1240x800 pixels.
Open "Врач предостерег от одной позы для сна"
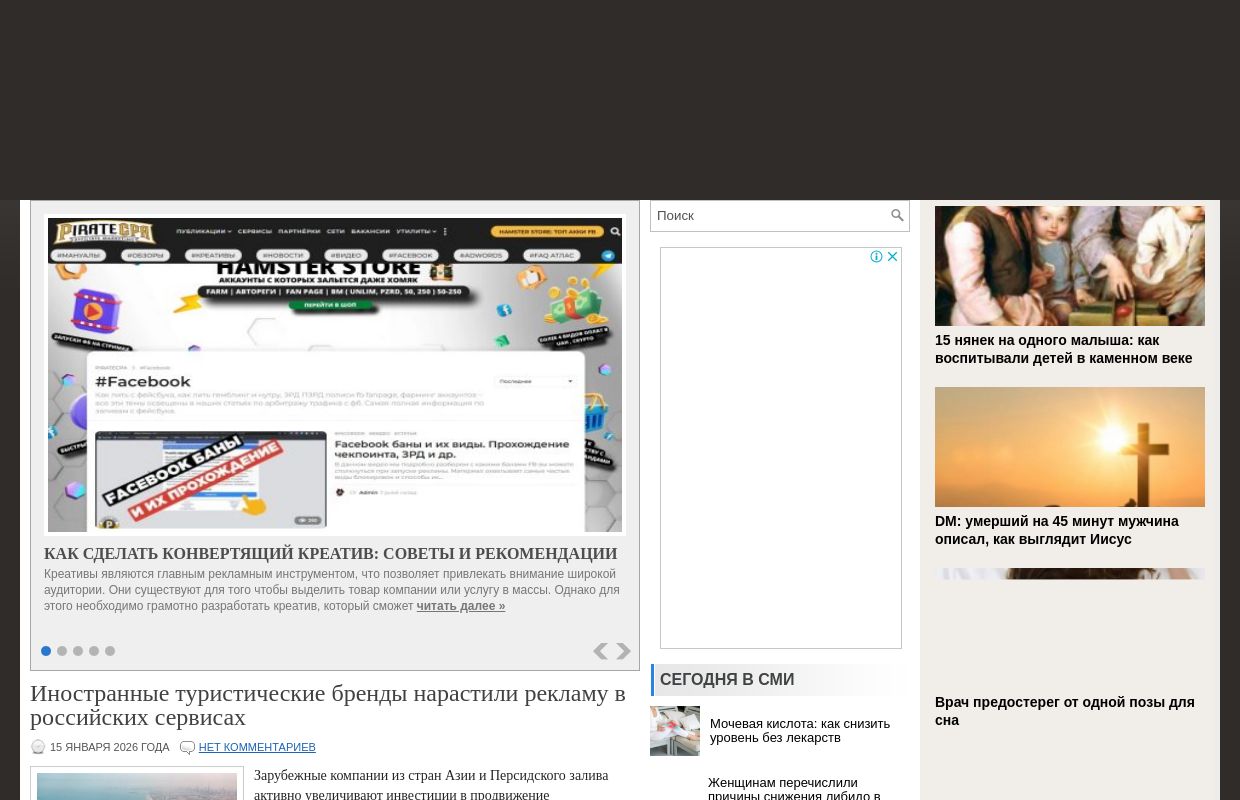(1064, 711)
